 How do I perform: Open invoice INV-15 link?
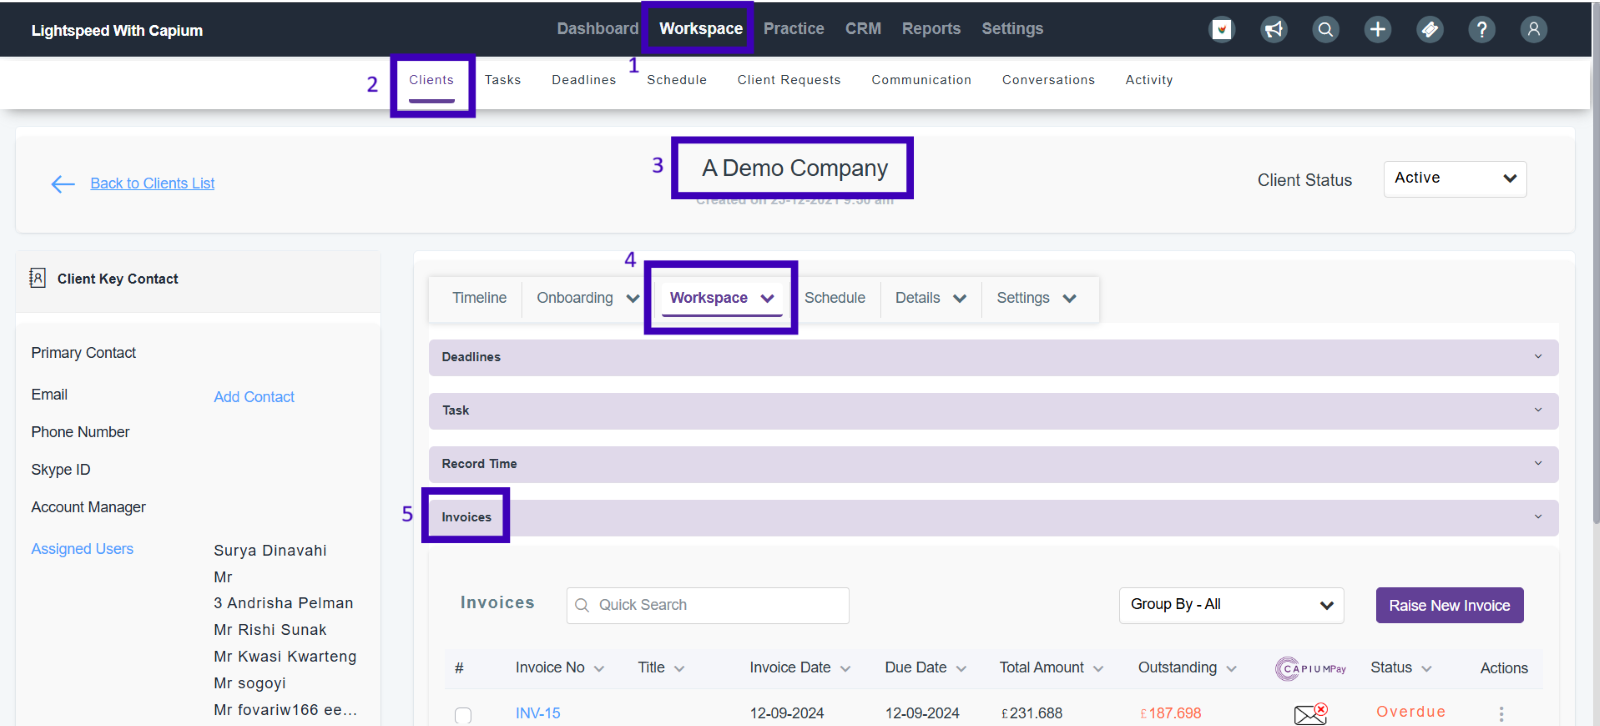538,713
